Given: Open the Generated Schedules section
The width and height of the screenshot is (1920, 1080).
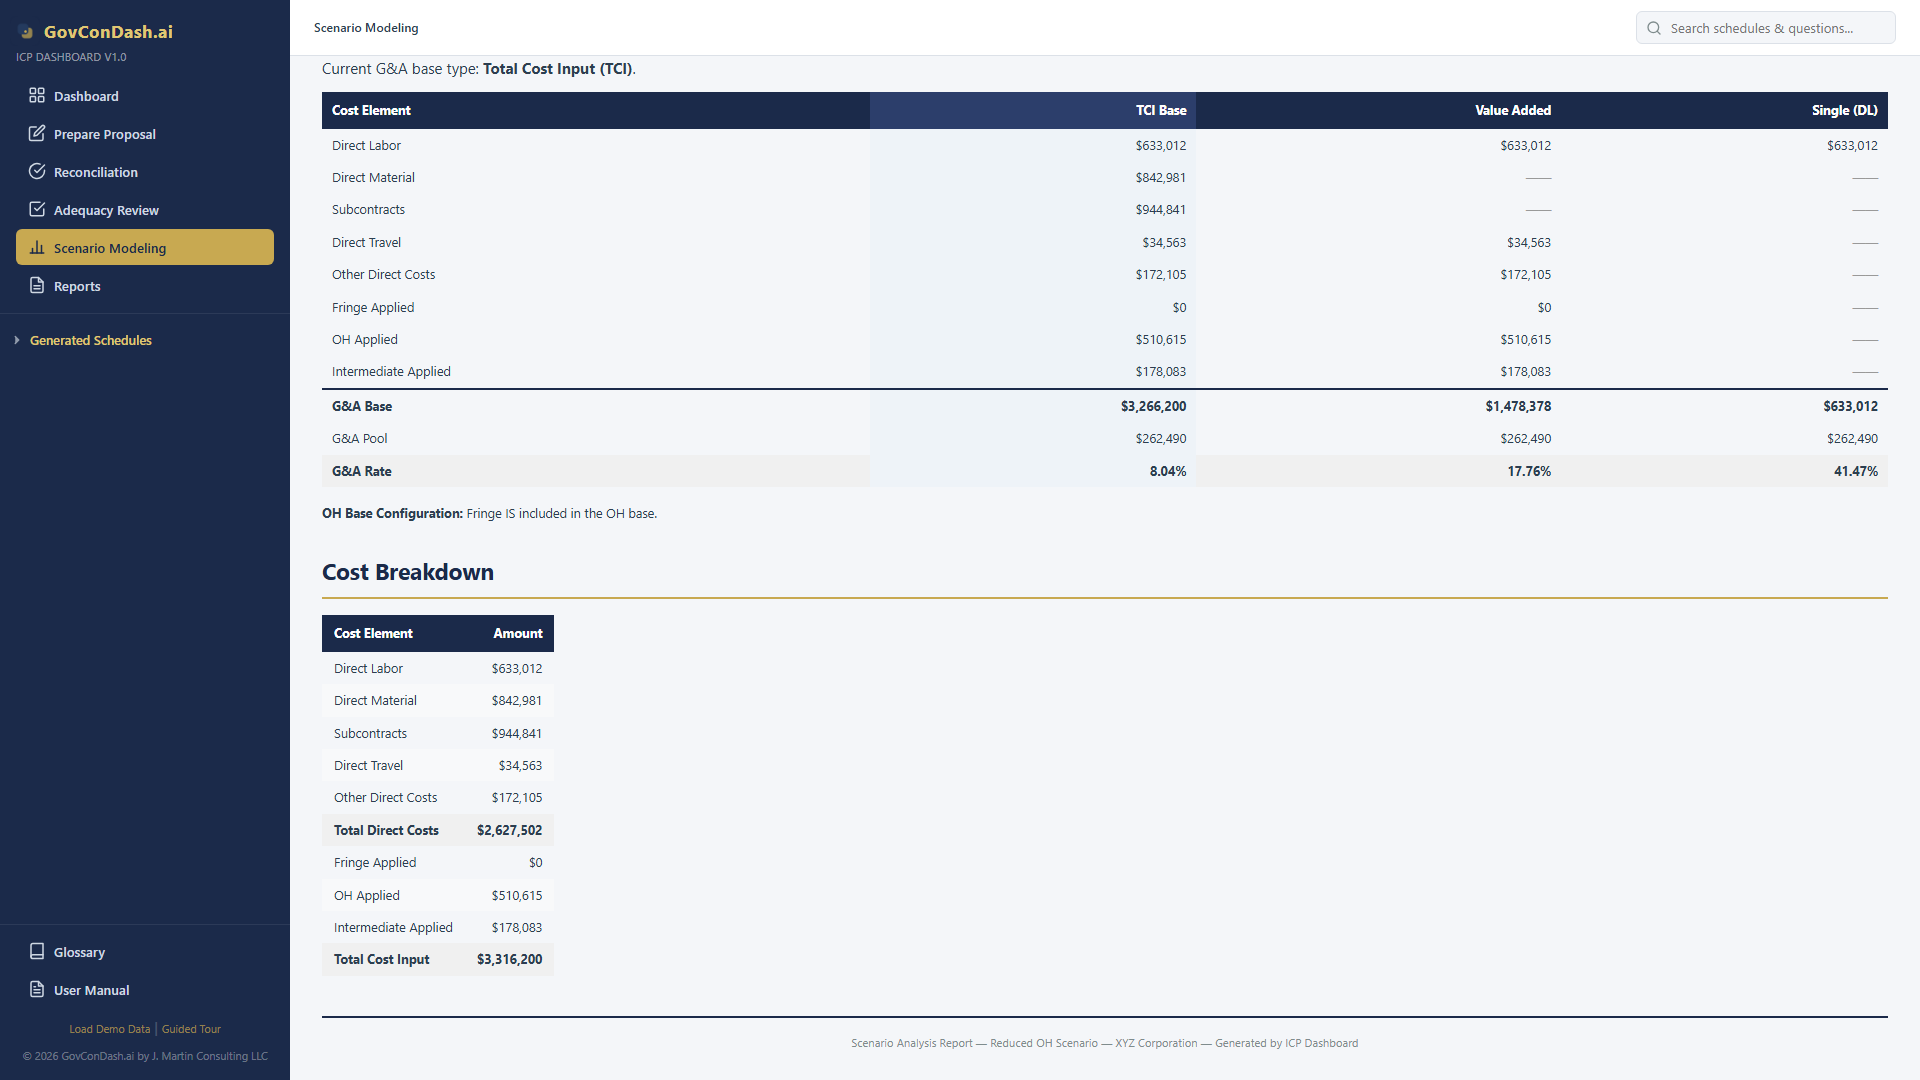Looking at the screenshot, I should (x=91, y=341).
